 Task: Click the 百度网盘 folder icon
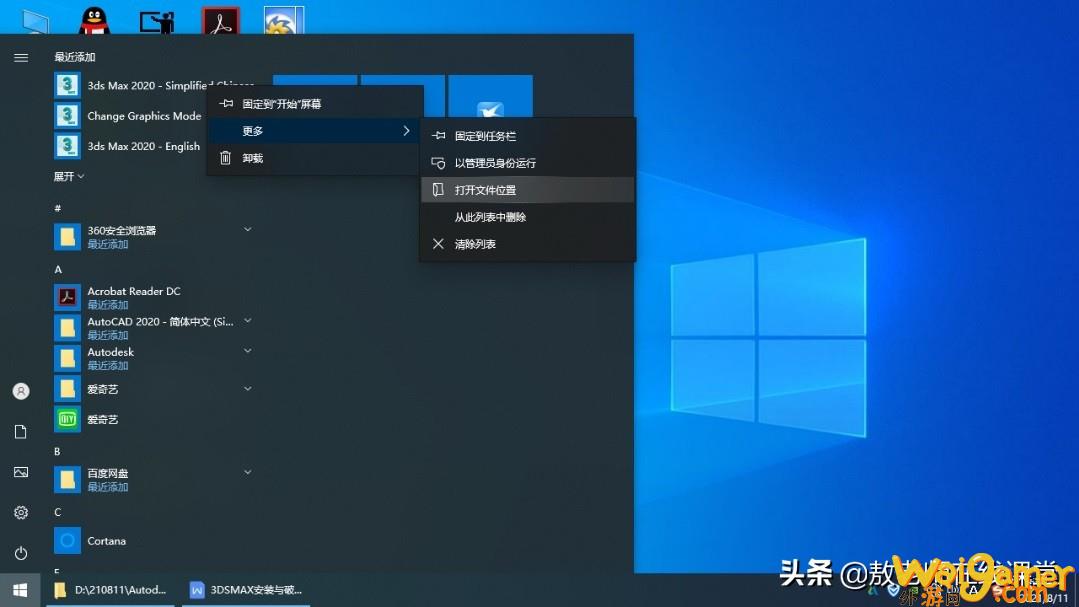click(x=67, y=480)
